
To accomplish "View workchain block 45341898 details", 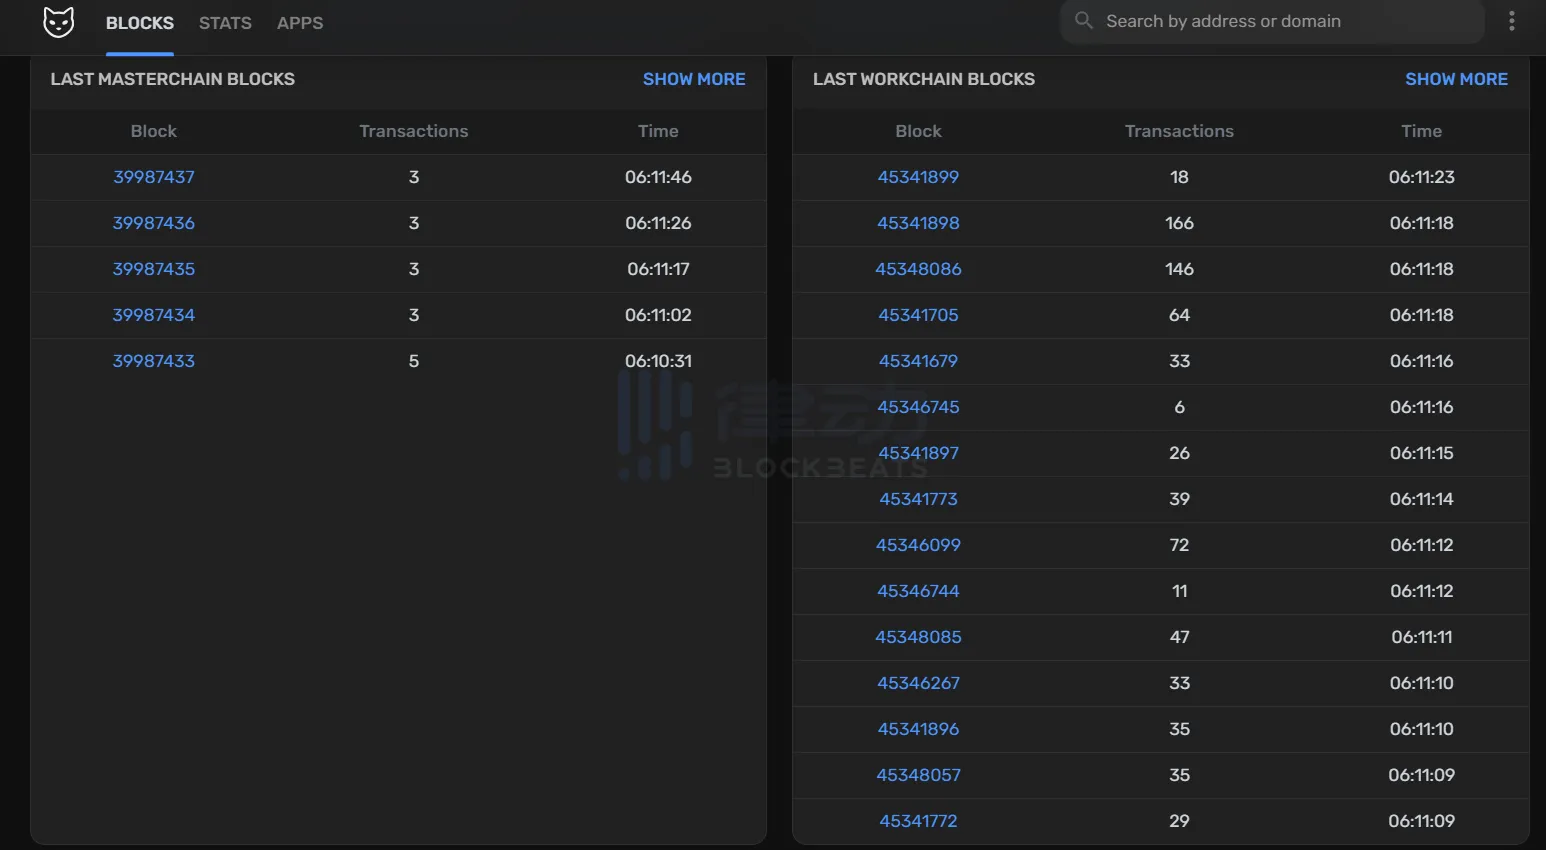I will [x=918, y=223].
